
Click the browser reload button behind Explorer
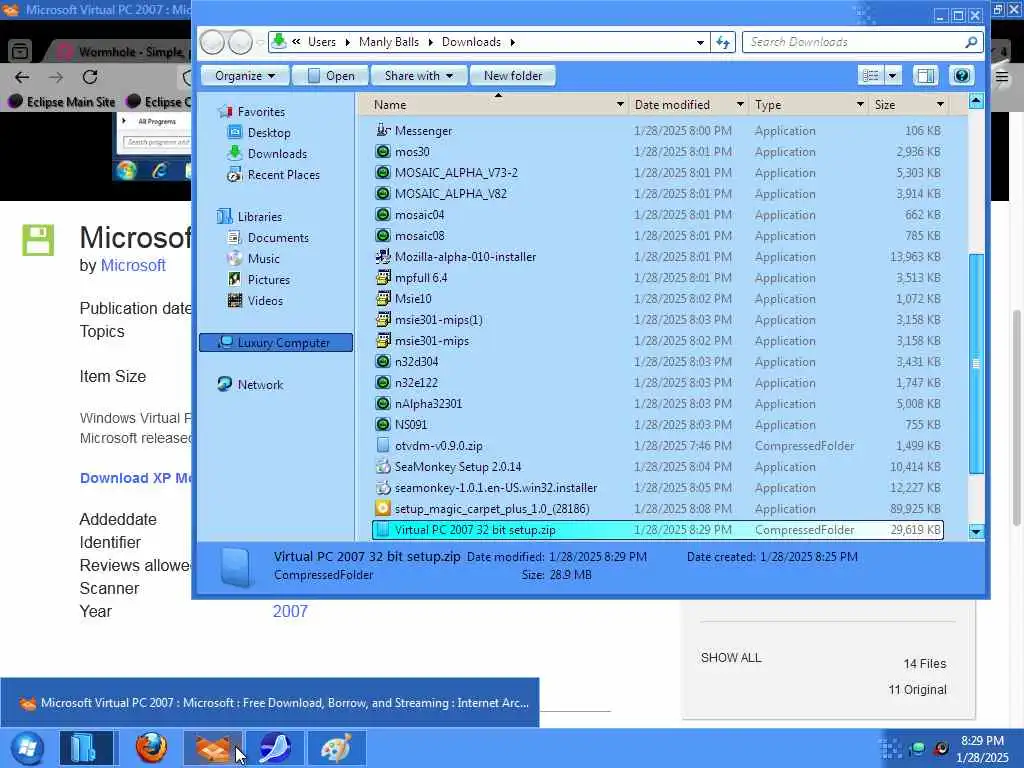(x=90, y=77)
